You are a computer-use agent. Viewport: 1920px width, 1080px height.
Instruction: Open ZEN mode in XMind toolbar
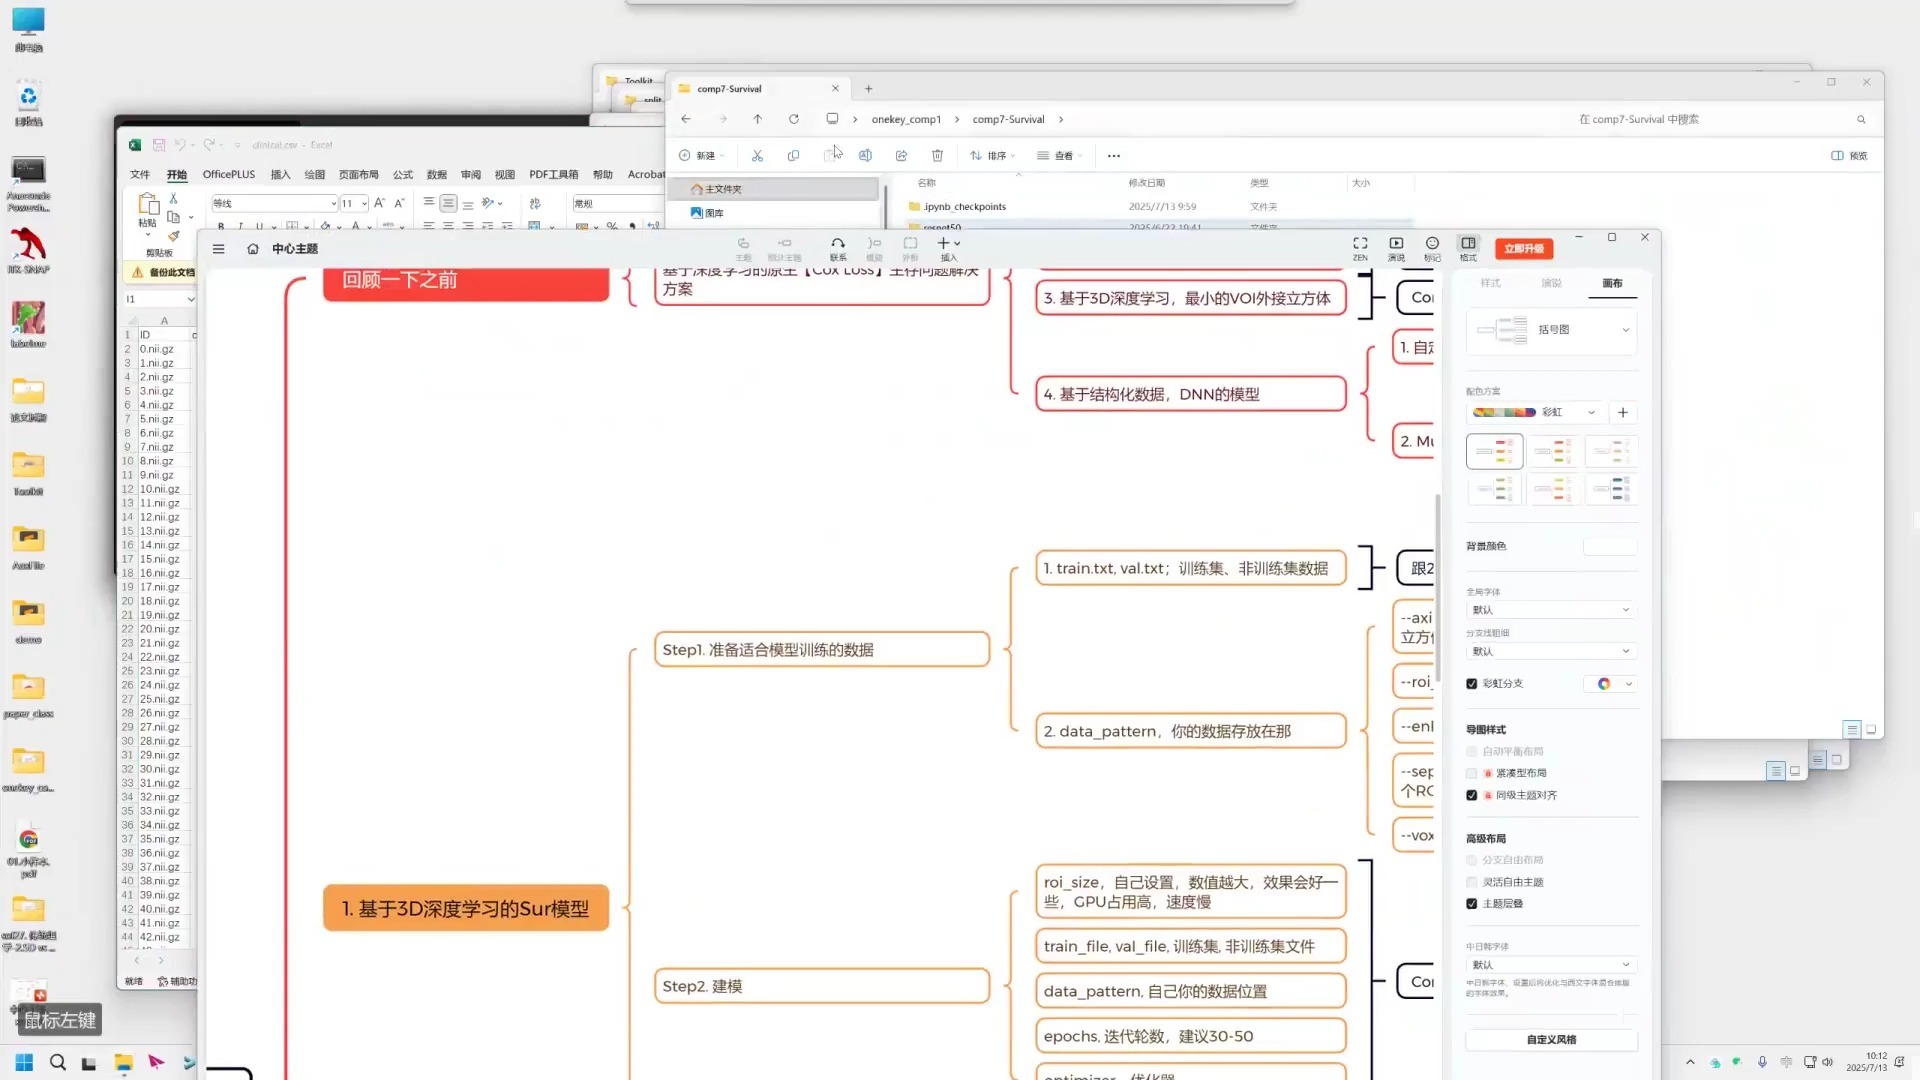(x=1360, y=249)
